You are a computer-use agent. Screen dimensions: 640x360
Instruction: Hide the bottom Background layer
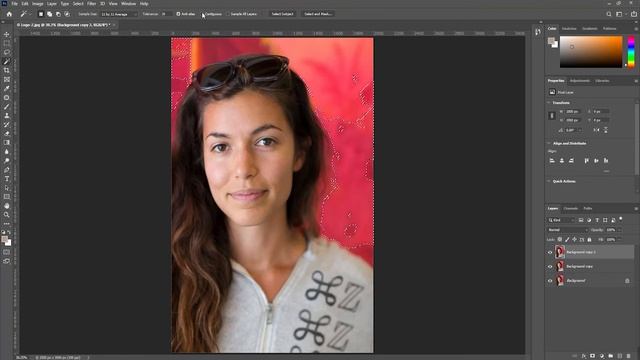pyautogui.click(x=550, y=281)
